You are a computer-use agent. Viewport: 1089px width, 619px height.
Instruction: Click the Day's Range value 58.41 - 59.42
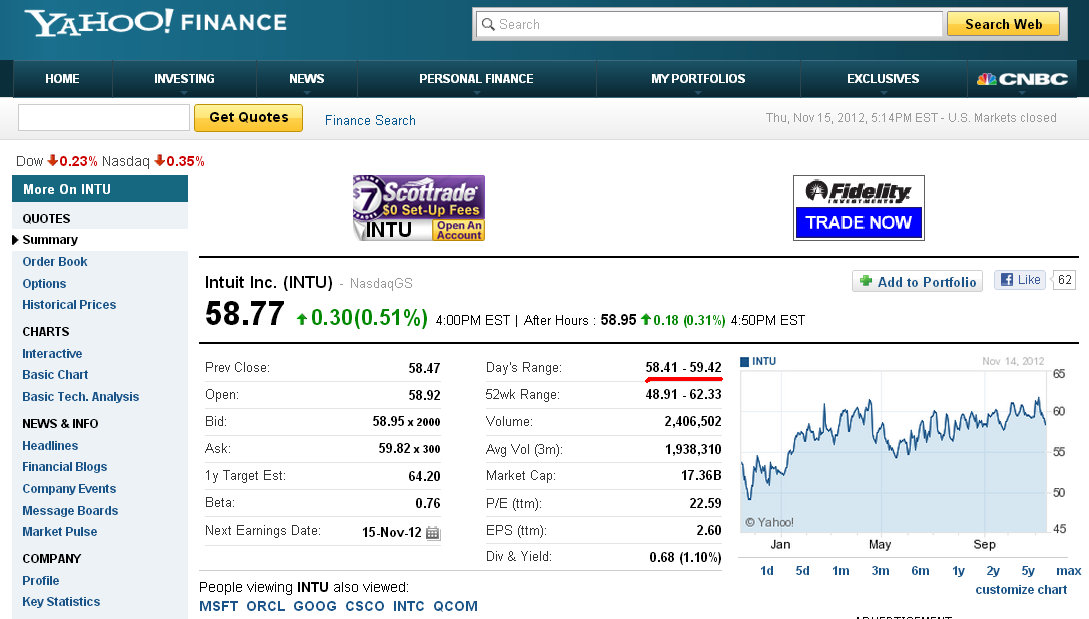[683, 368]
